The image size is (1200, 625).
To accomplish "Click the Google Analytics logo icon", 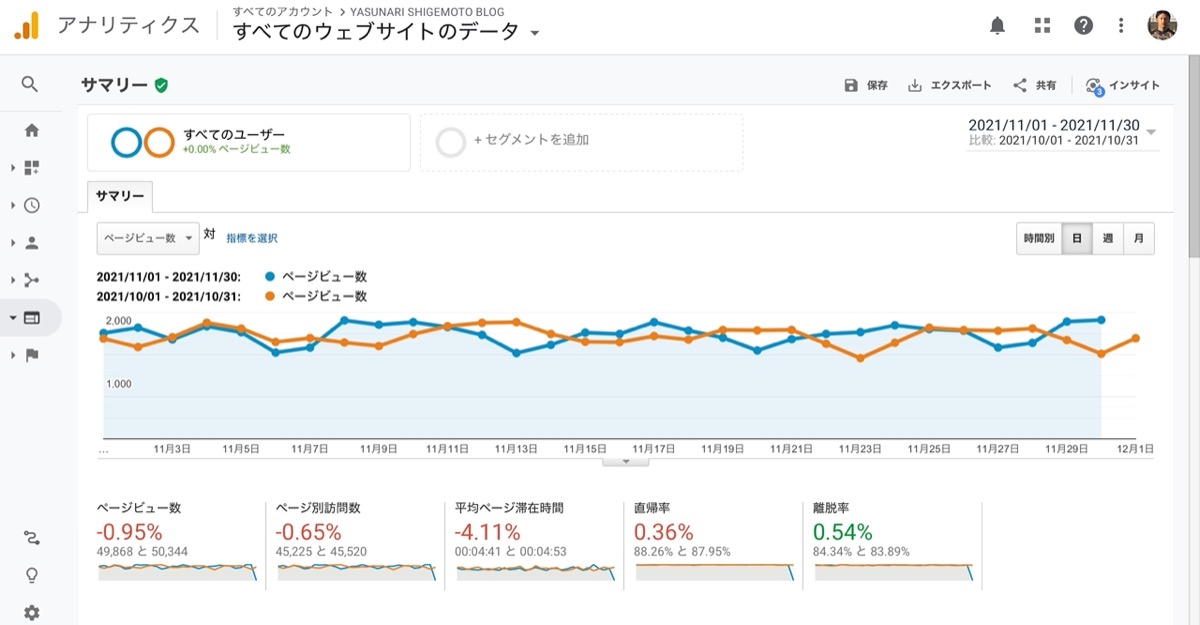I will click(26, 26).
